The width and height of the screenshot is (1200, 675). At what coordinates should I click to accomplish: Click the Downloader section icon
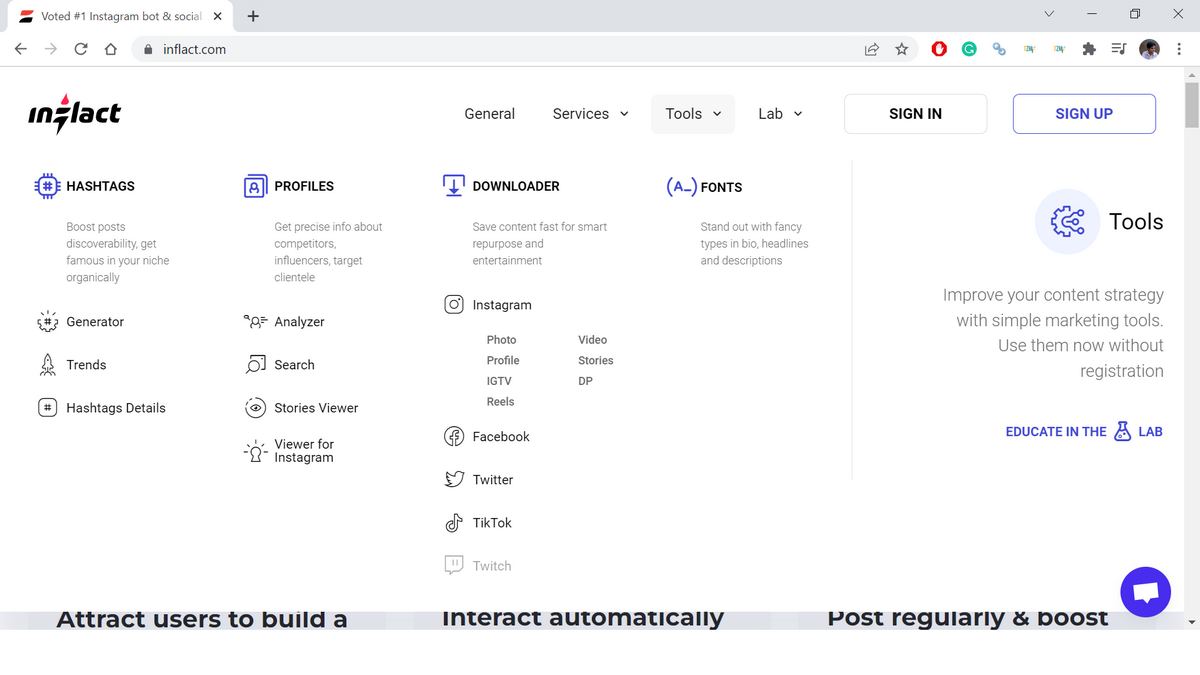tap(454, 185)
